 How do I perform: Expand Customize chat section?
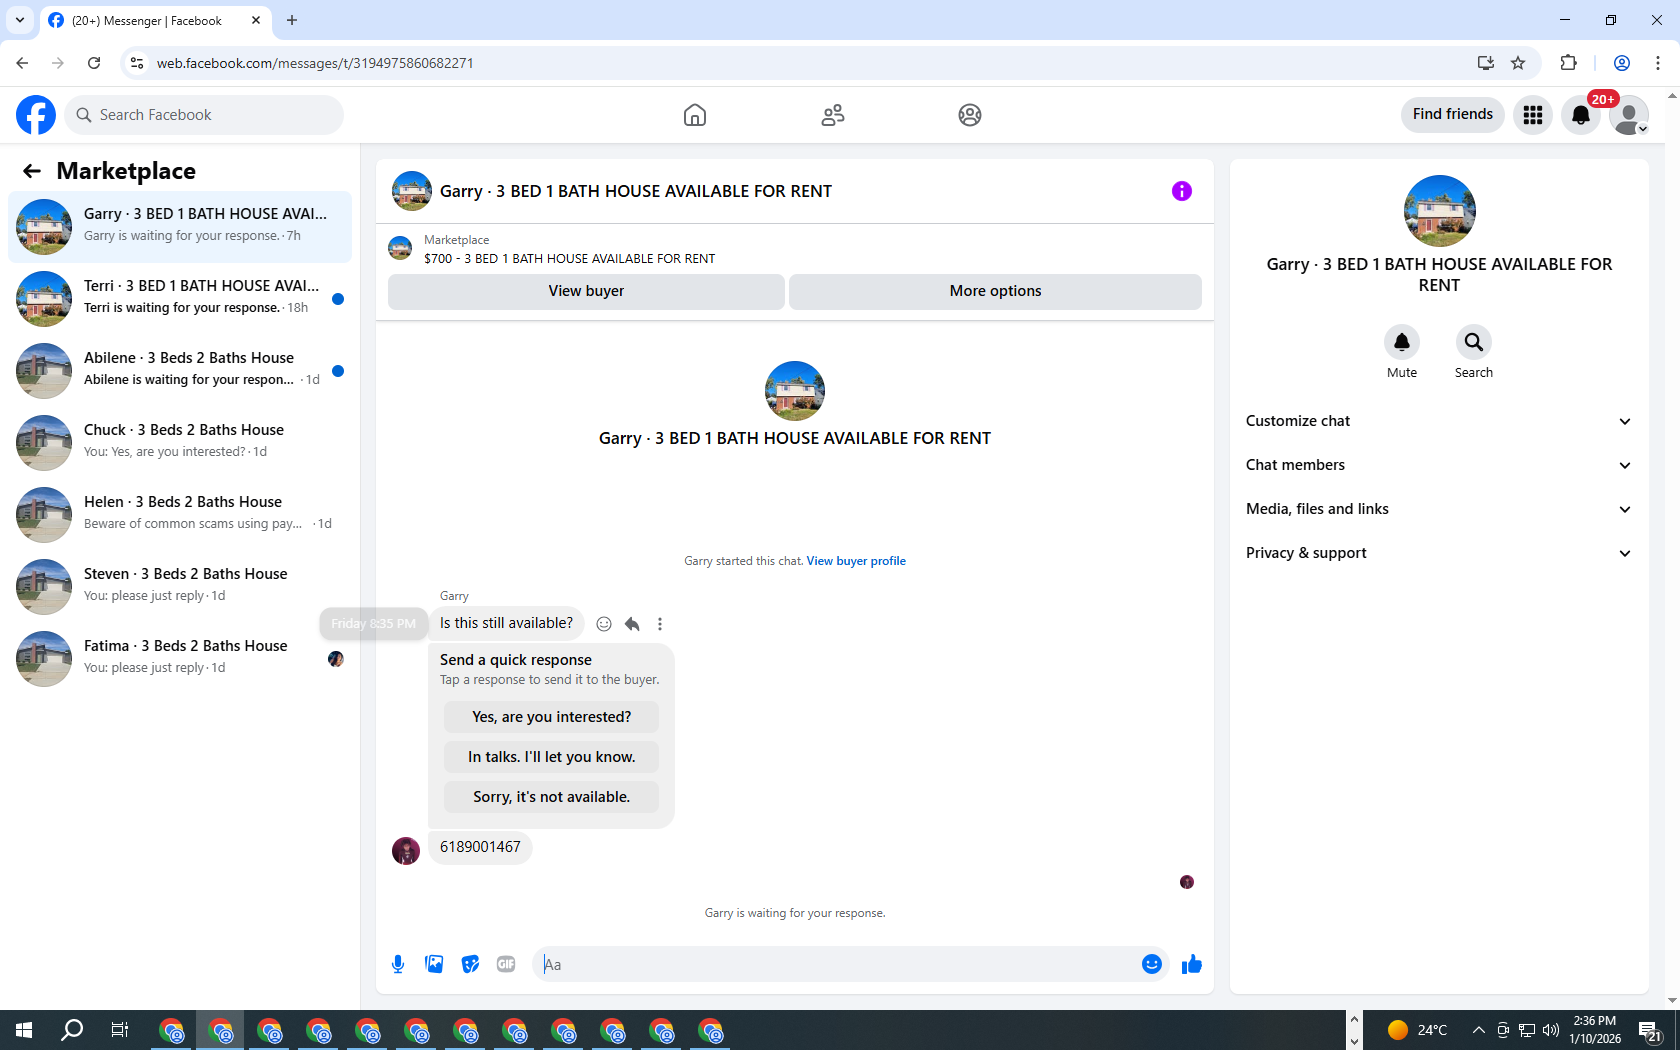tap(1439, 421)
